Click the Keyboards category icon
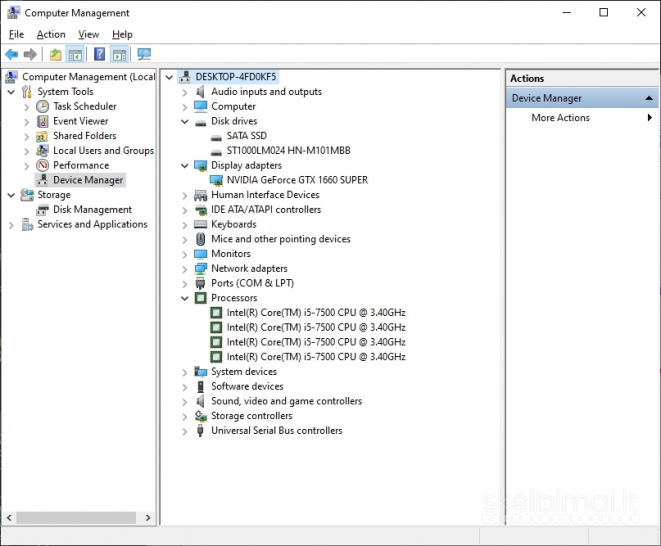 click(201, 224)
